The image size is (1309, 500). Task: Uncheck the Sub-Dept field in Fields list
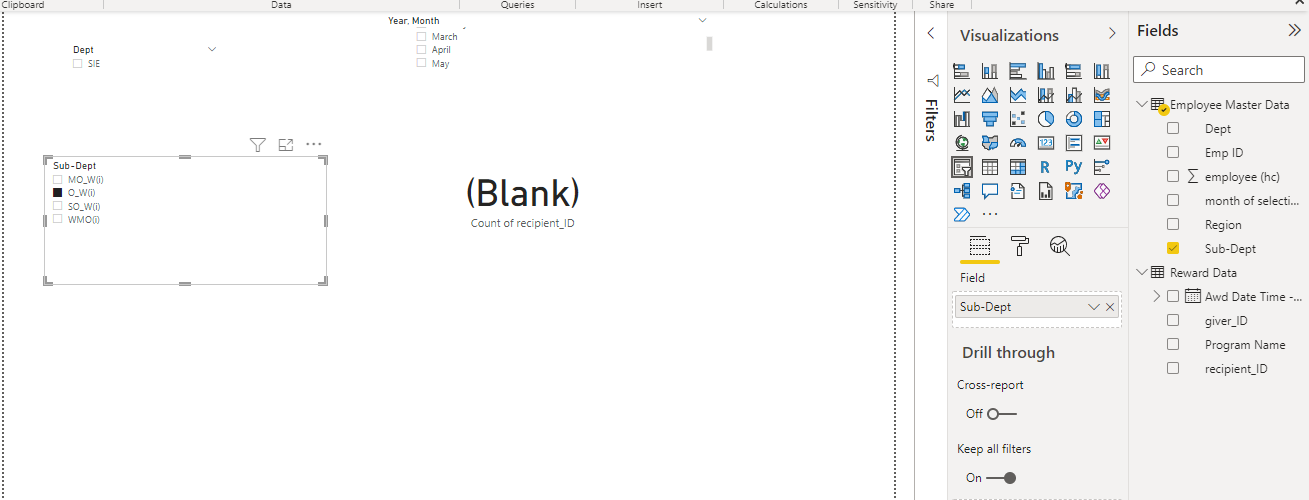pos(1173,248)
